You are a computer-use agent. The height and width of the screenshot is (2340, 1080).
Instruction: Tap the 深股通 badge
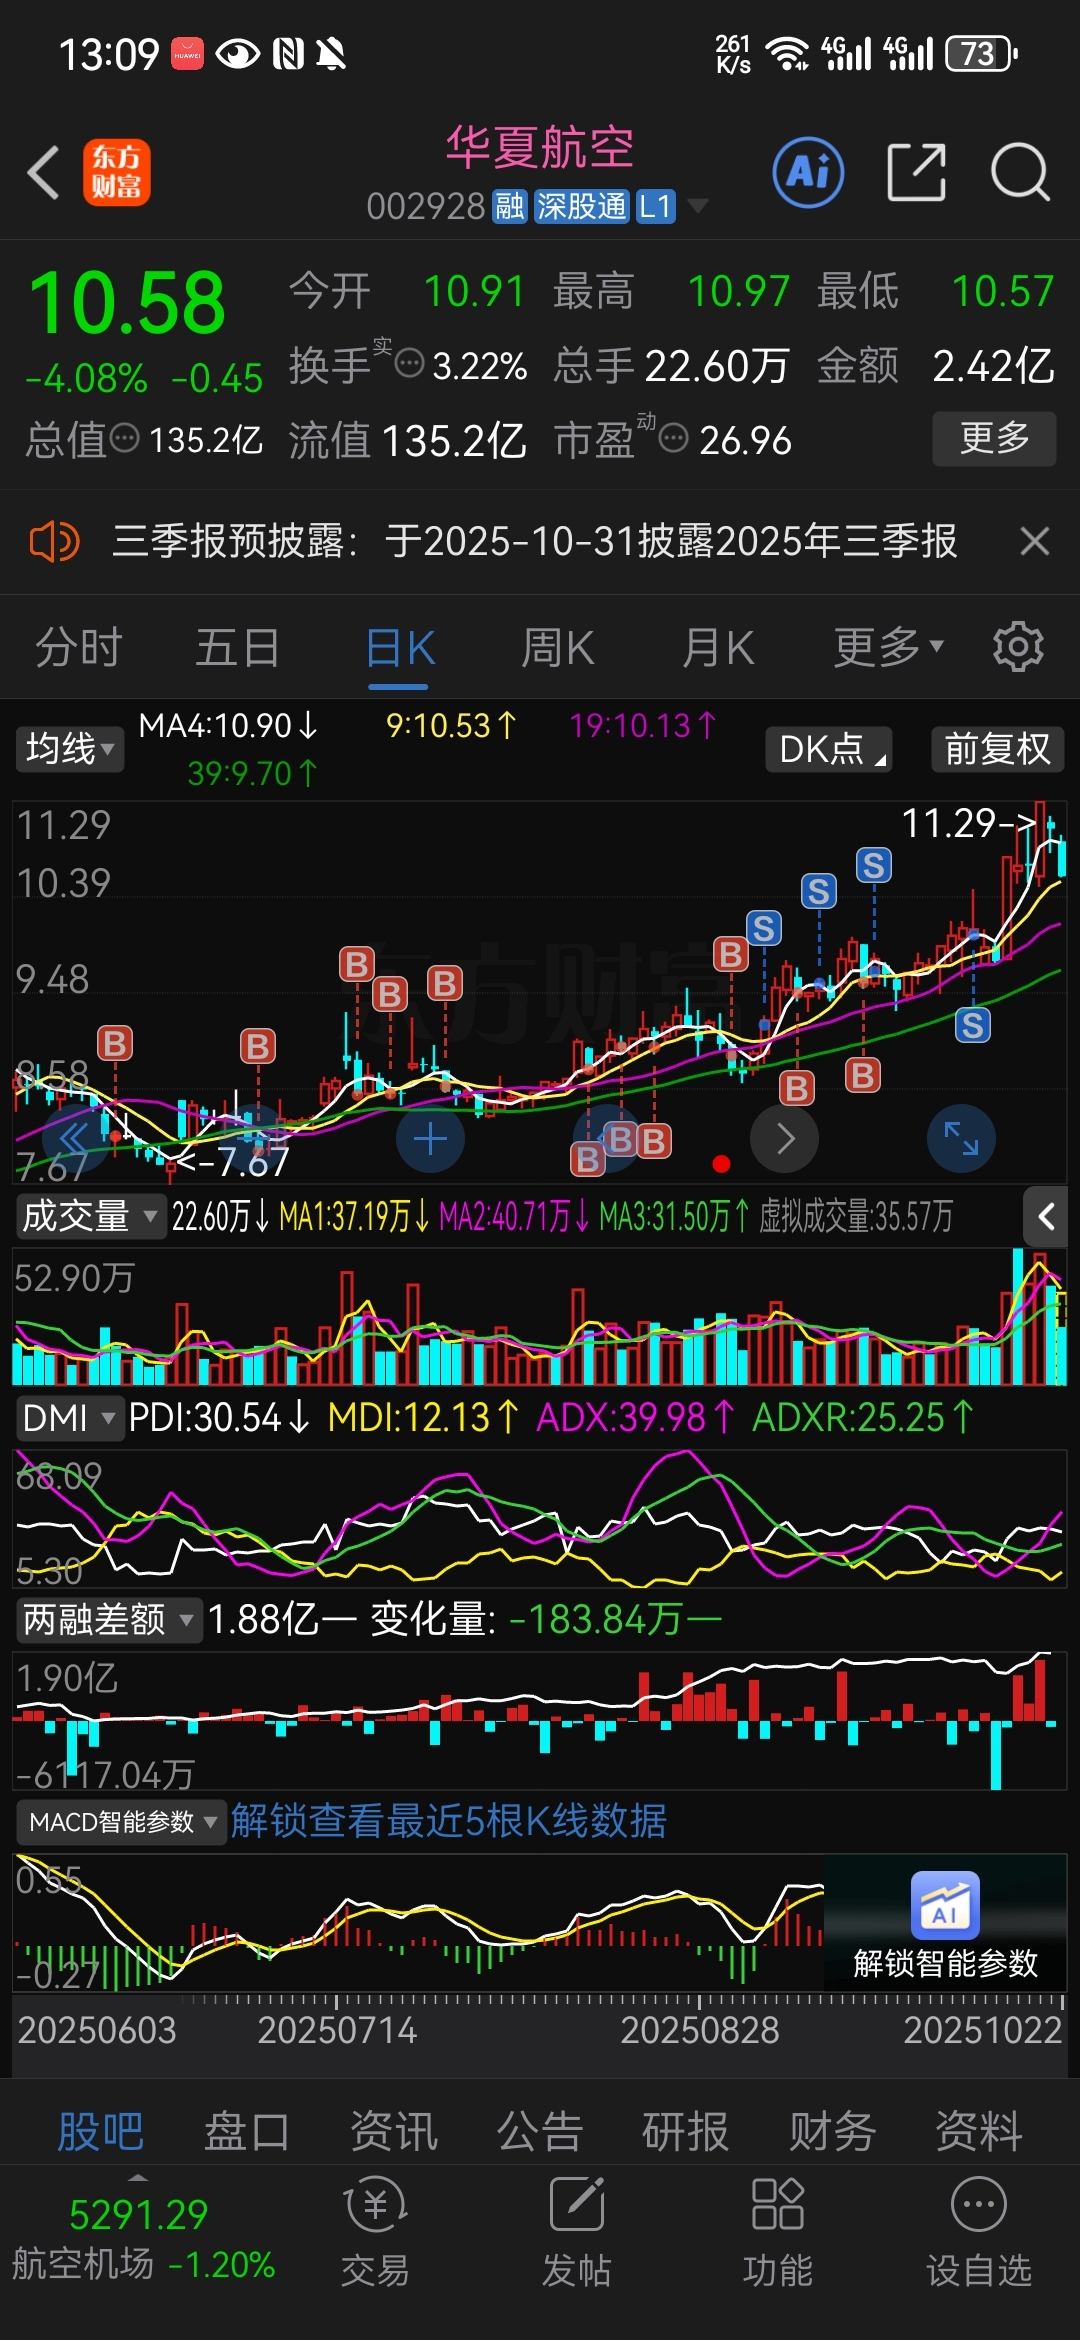(x=582, y=207)
